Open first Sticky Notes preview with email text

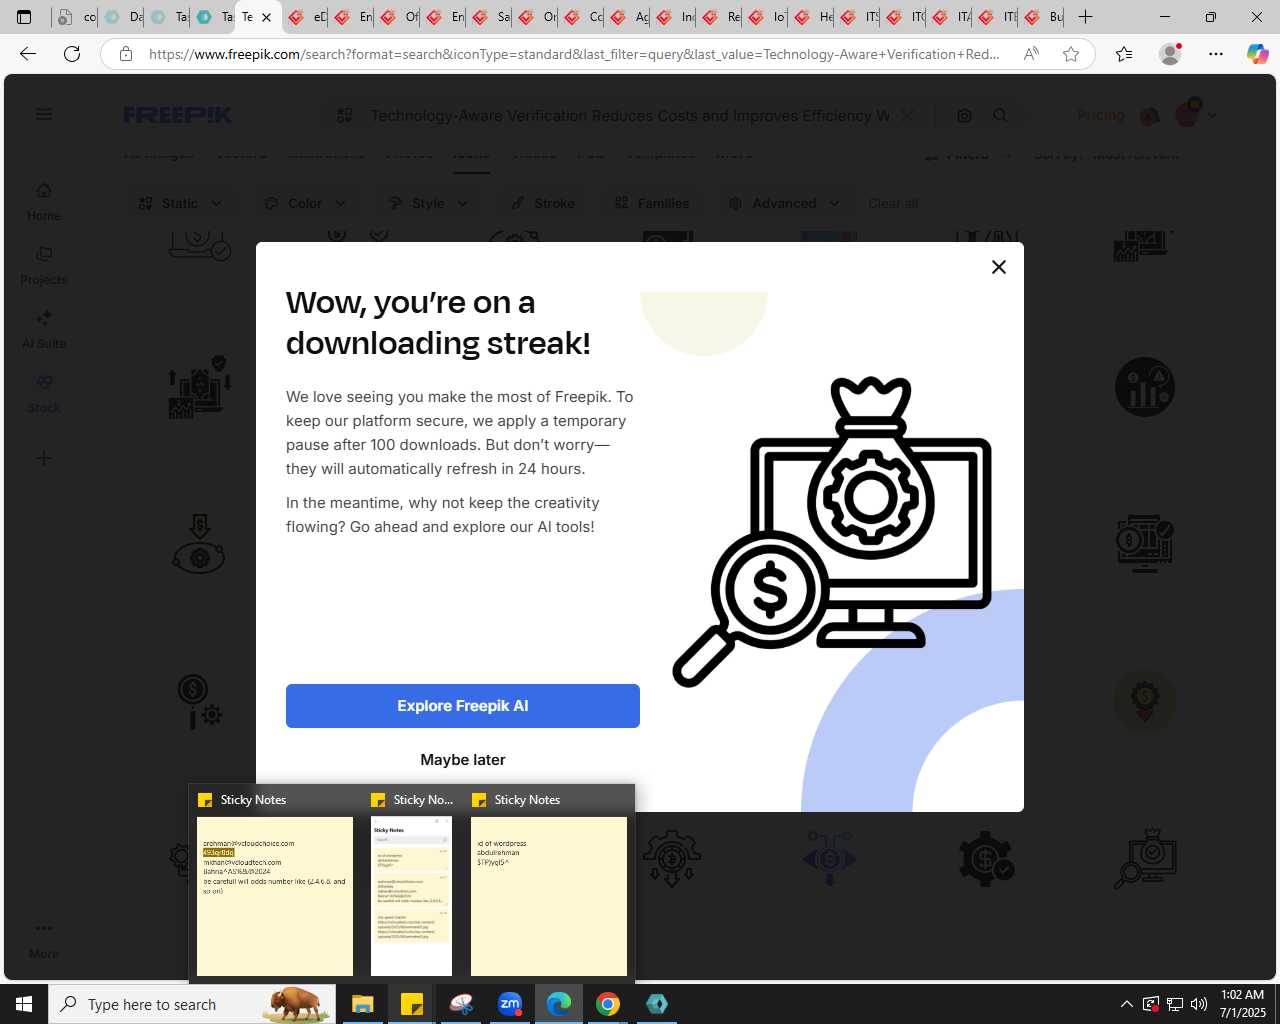click(275, 895)
